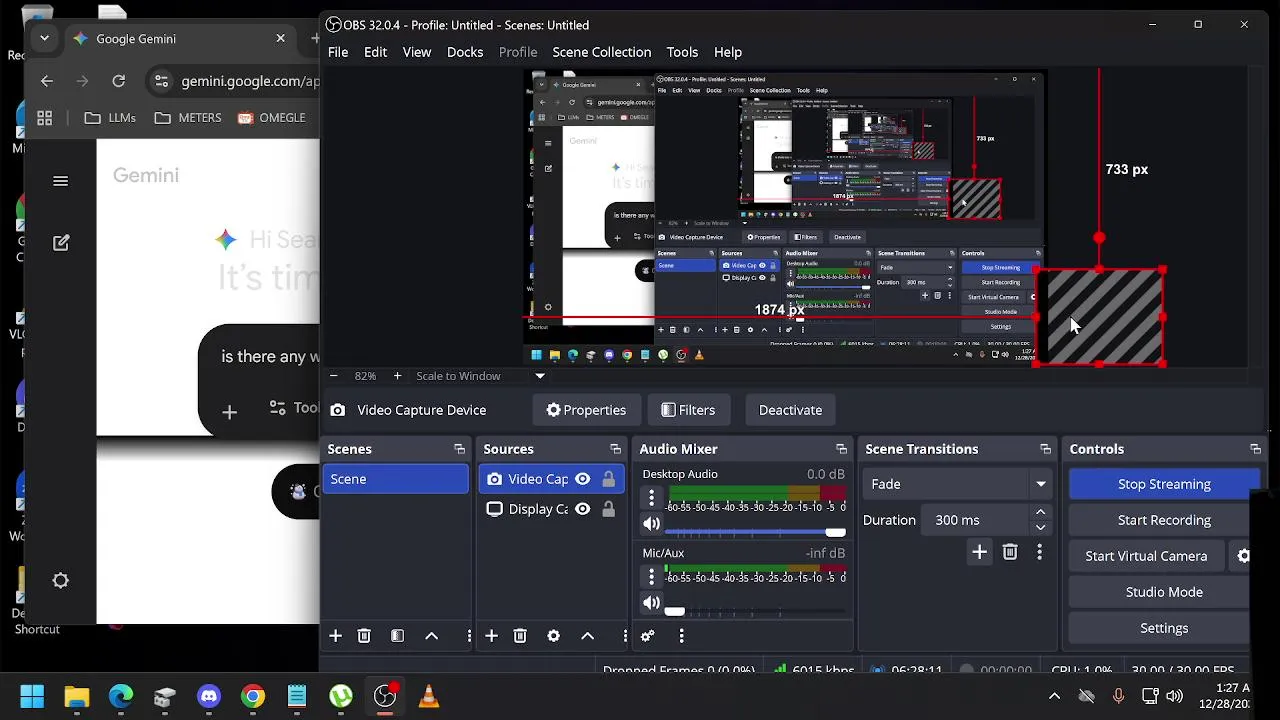Open the Help menu
Screen dimensions: 1280x720
click(728, 52)
